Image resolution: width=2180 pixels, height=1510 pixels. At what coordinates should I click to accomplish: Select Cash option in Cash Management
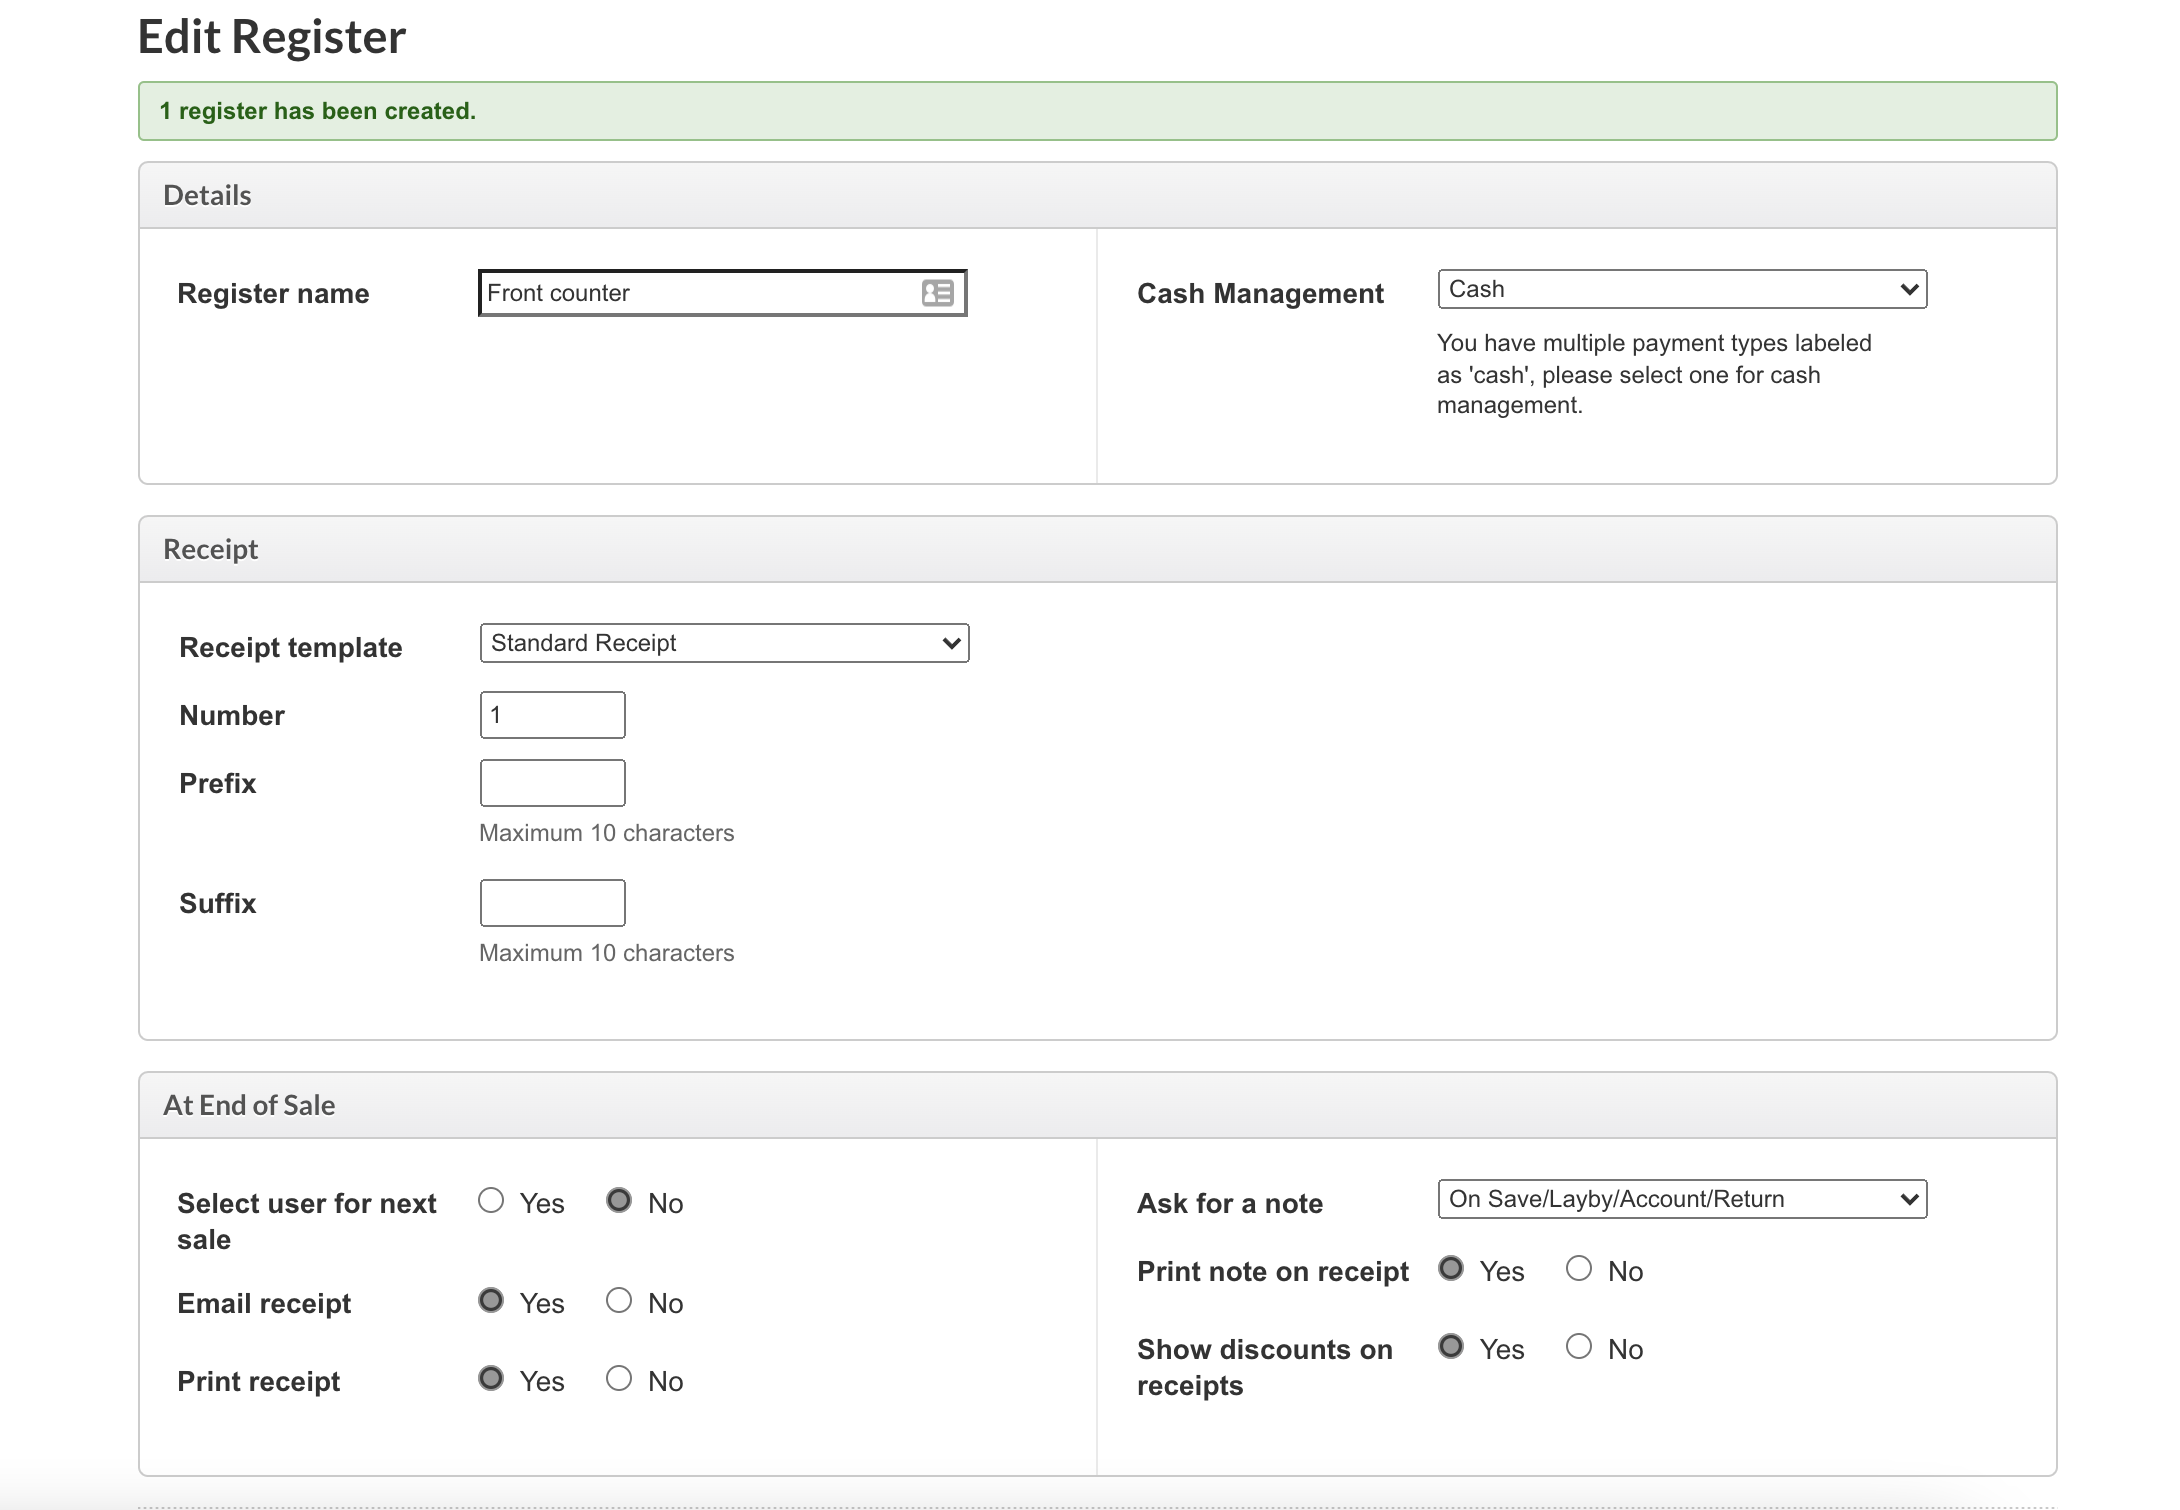pos(1681,289)
